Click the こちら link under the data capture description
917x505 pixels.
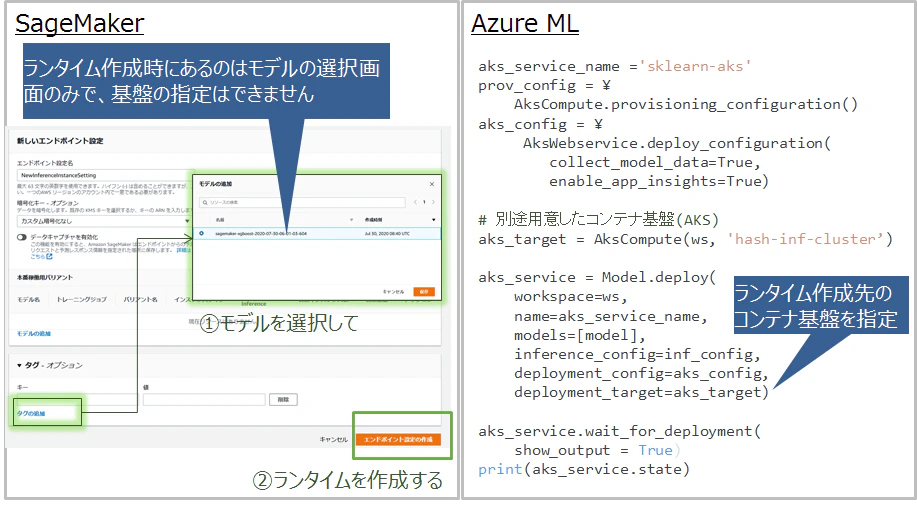point(37,257)
